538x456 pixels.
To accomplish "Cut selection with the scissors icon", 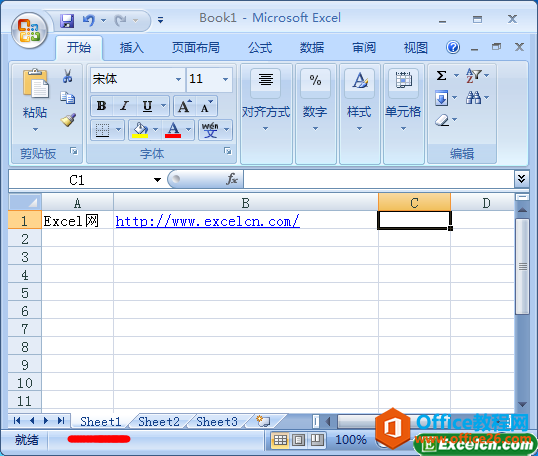I will click(68, 76).
